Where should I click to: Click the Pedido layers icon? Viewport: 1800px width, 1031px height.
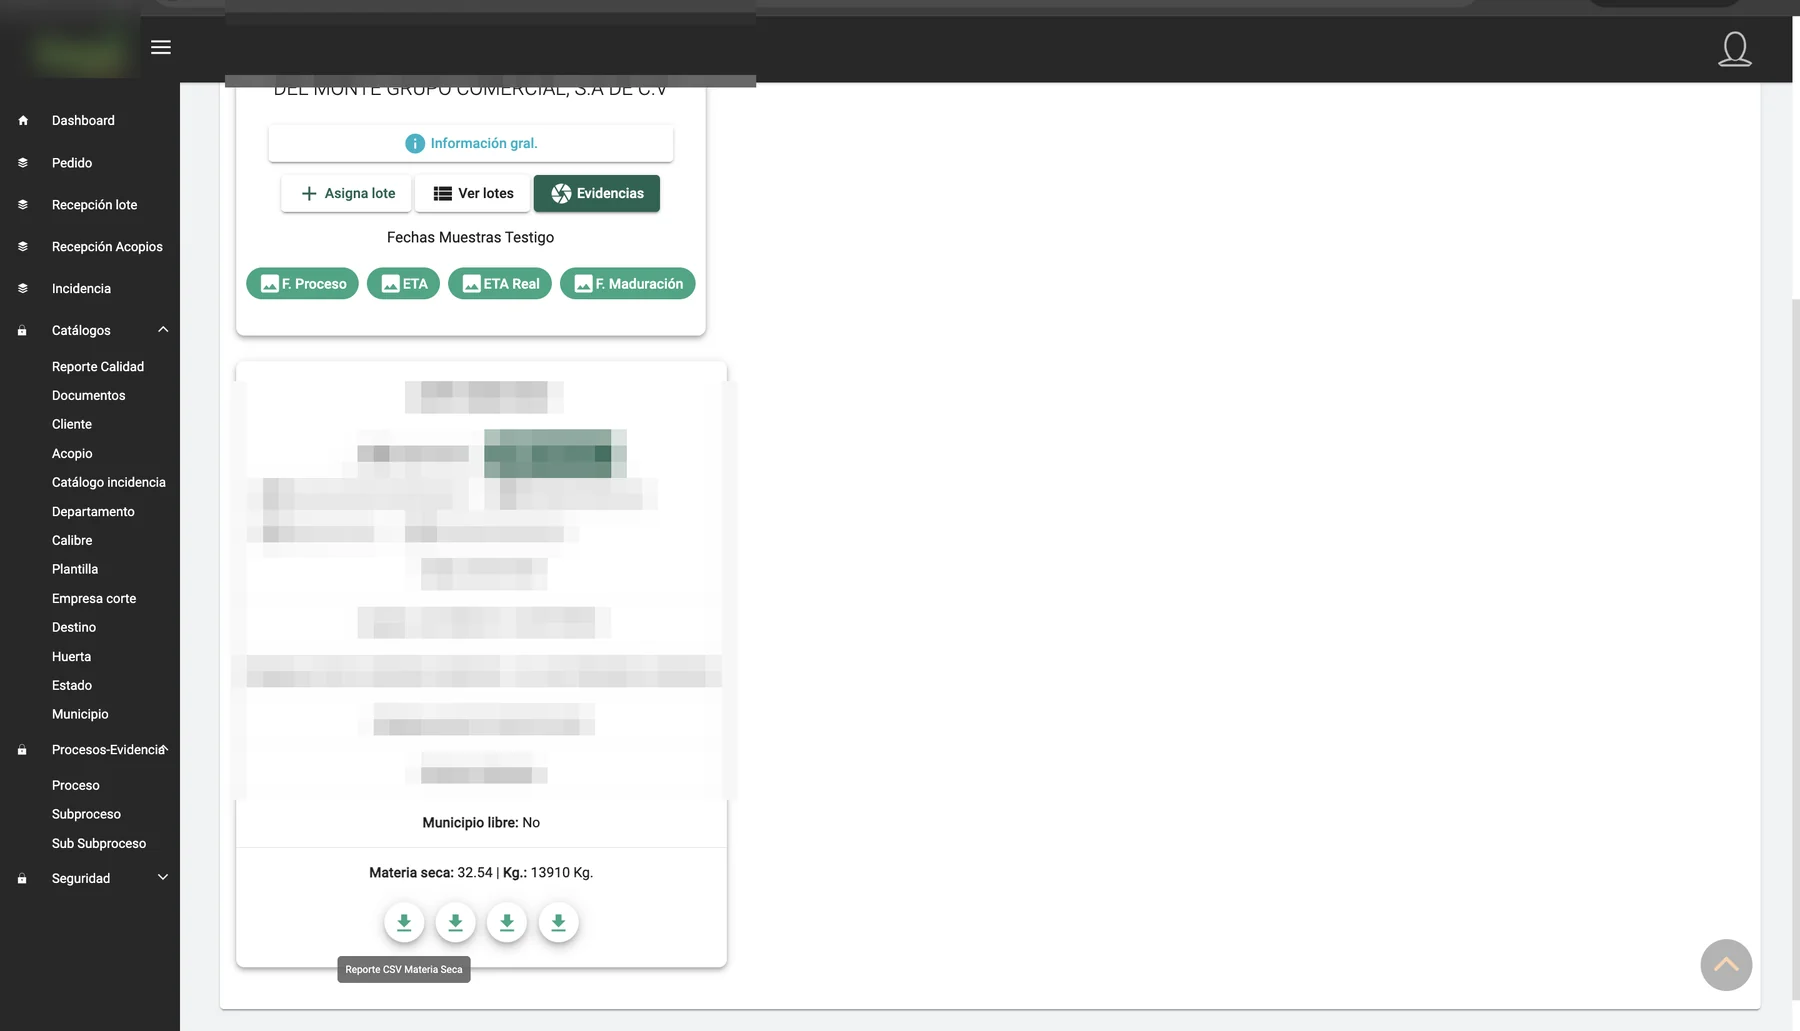pyautogui.click(x=23, y=162)
